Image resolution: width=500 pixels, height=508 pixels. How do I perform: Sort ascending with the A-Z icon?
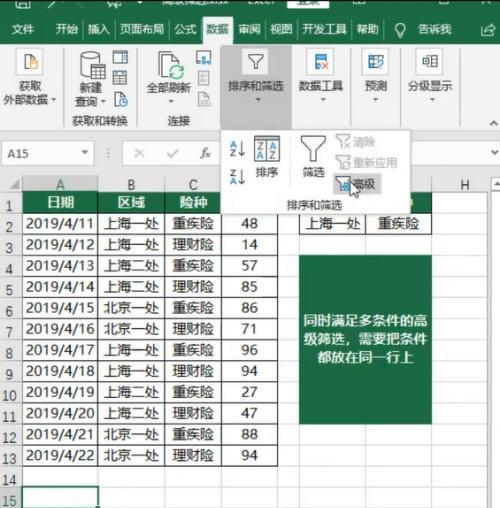(x=238, y=149)
